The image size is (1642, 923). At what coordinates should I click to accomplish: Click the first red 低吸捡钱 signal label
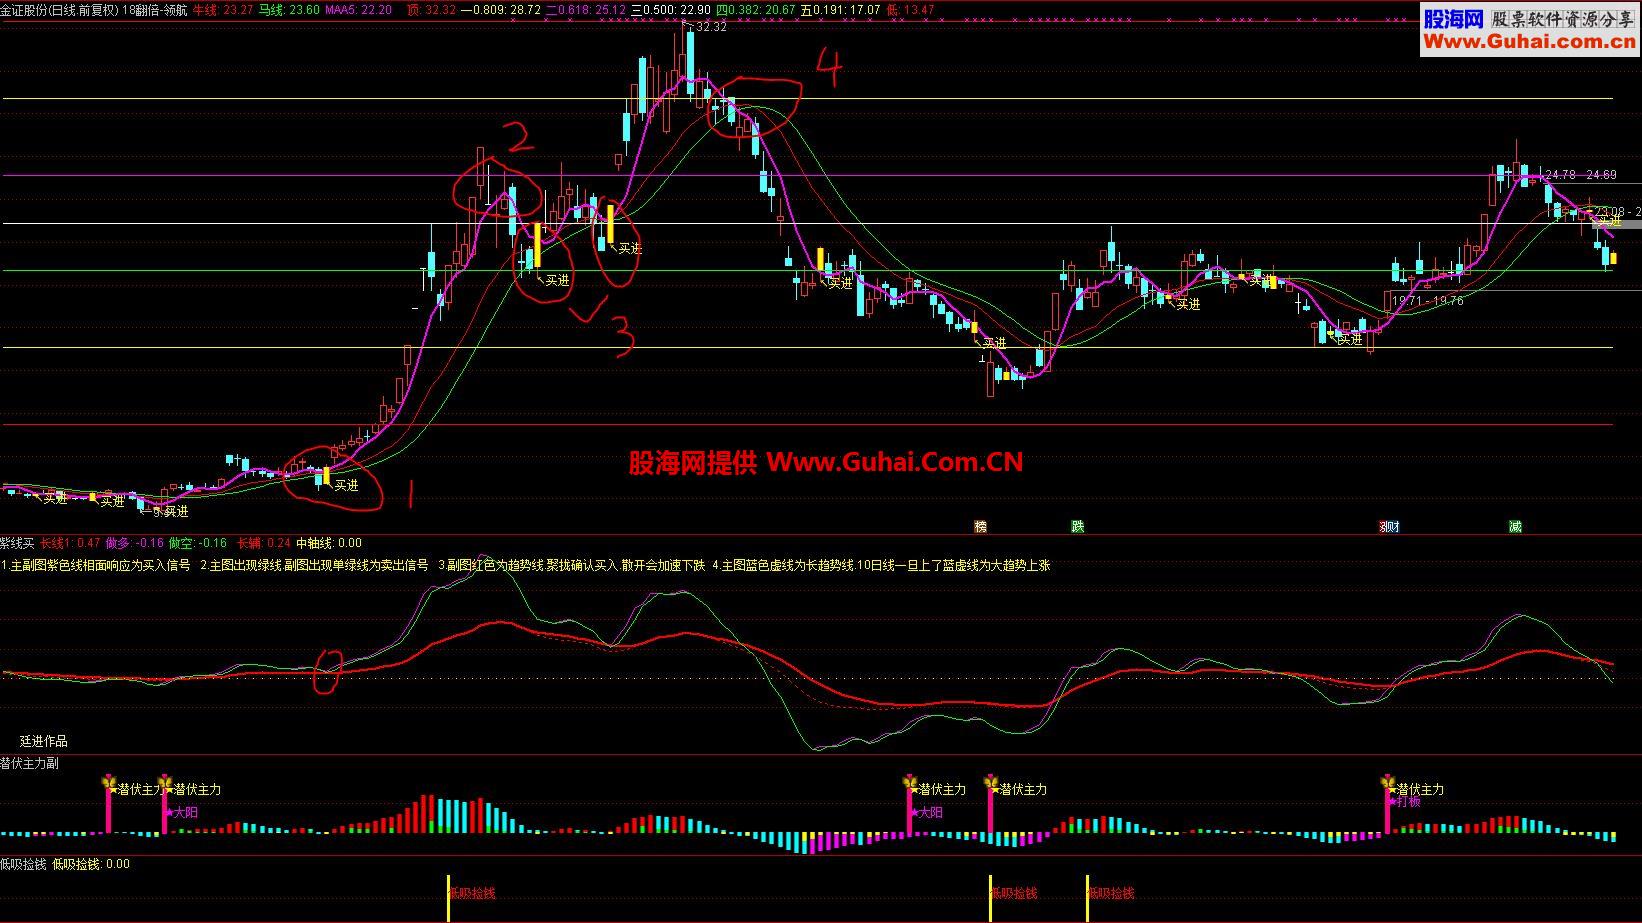tap(472, 893)
